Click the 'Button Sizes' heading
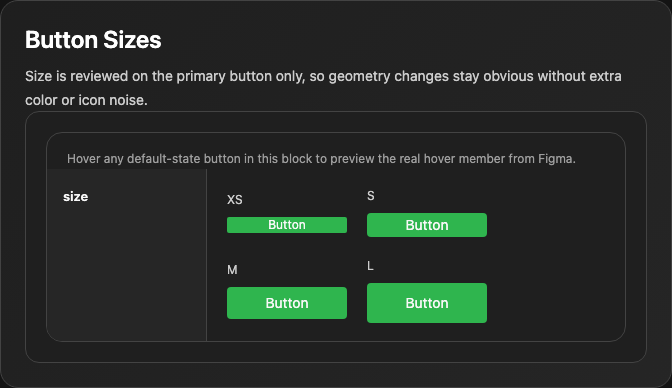672x388 pixels. point(93,40)
